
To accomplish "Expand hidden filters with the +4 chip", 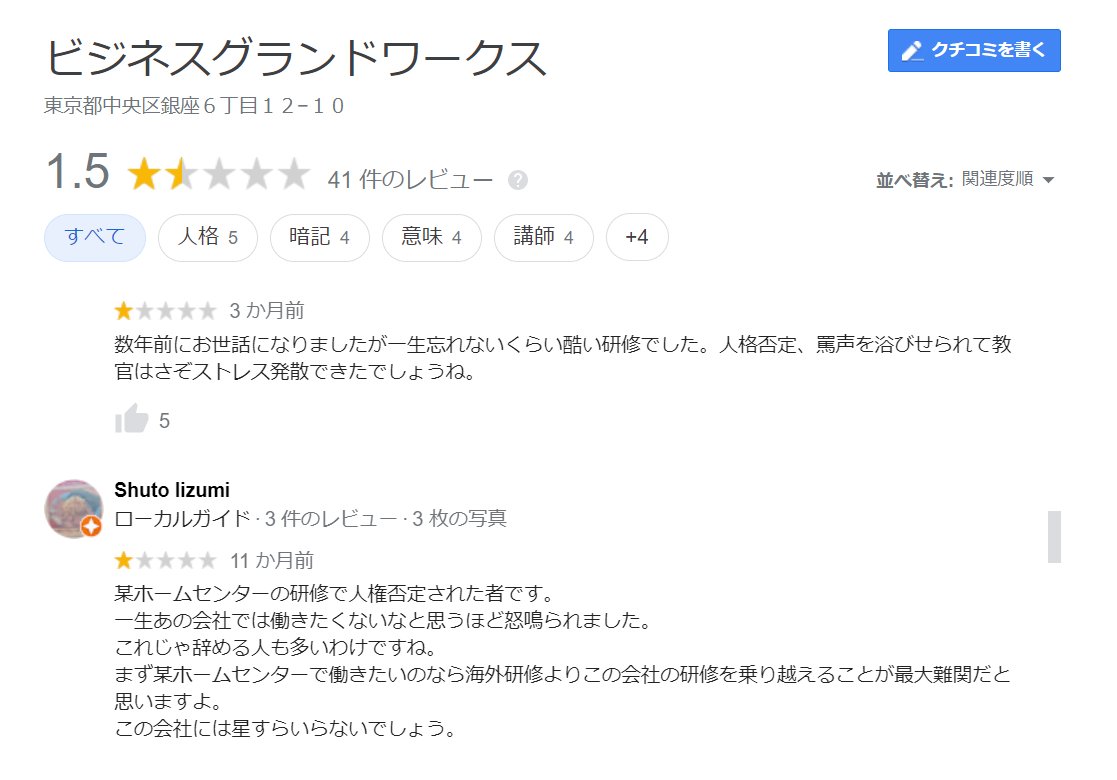I will tap(637, 237).
